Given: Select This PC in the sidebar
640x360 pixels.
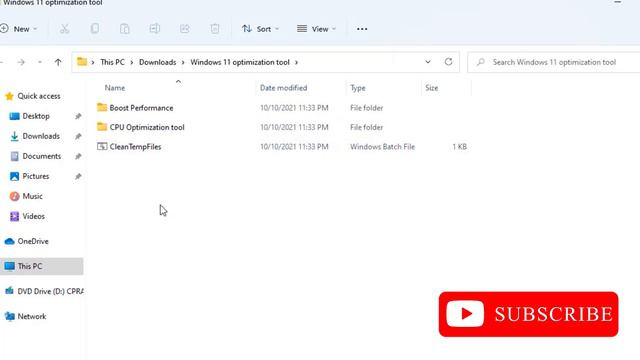Looking at the screenshot, I should pos(42,266).
